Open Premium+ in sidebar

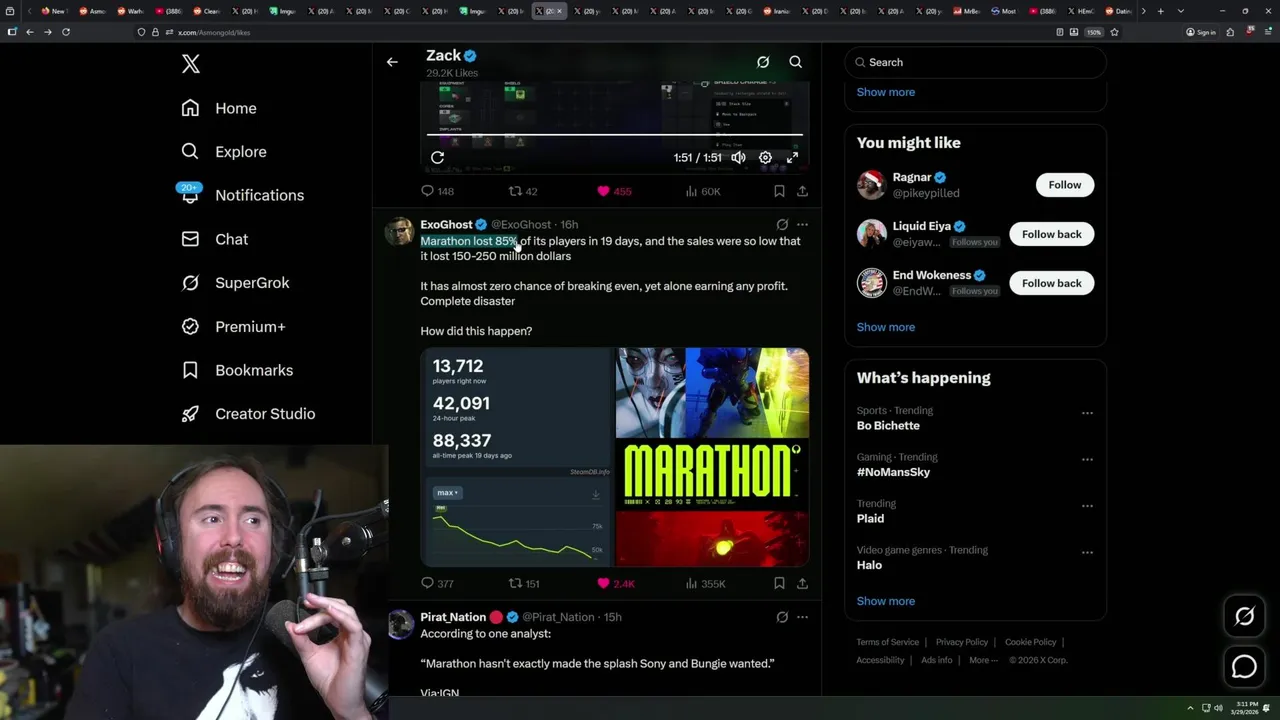(x=233, y=326)
